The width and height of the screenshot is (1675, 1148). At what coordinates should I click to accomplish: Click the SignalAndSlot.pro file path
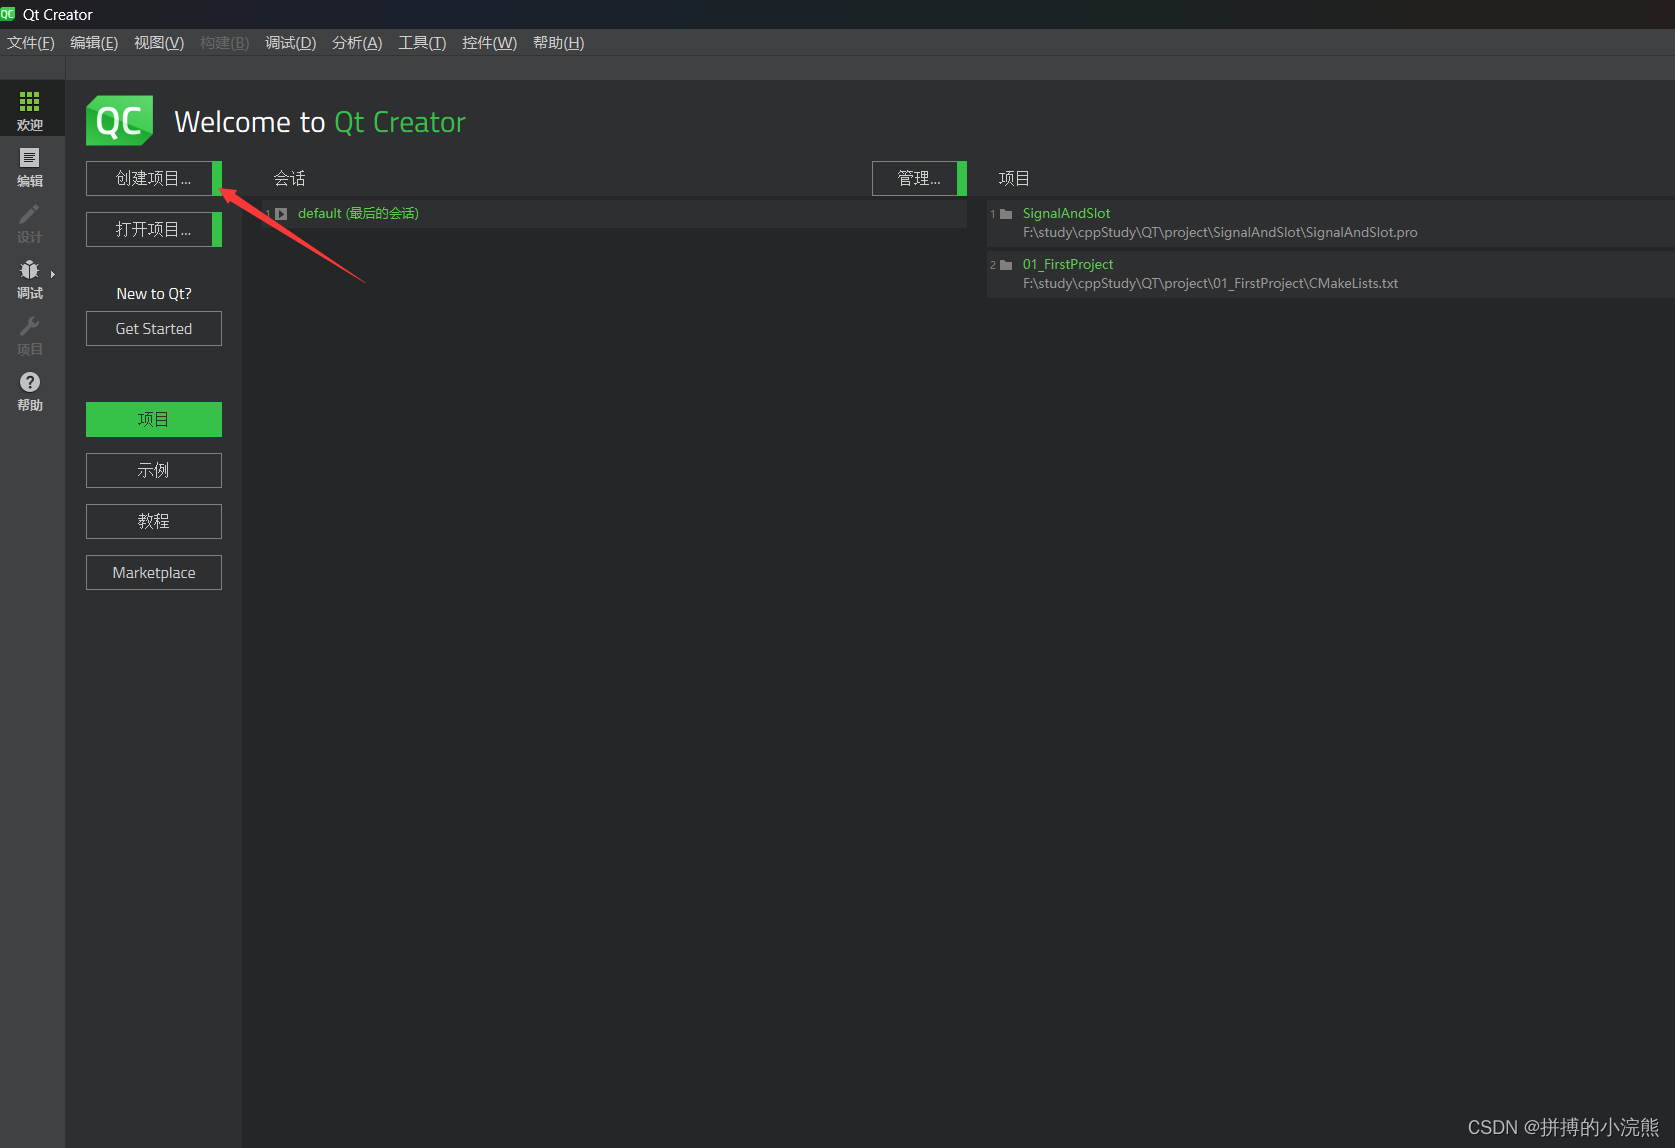[x=1220, y=232]
